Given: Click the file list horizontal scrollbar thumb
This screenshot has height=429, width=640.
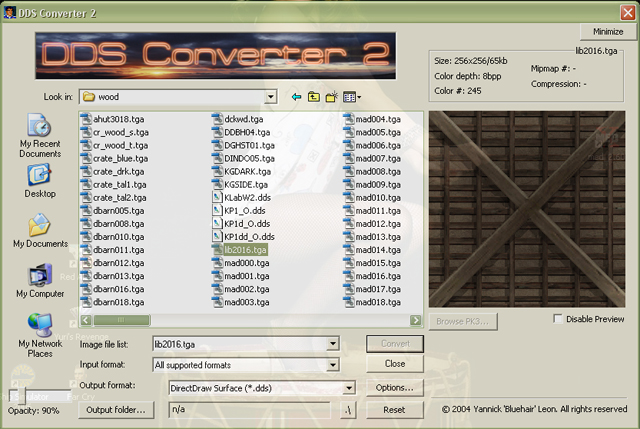Looking at the screenshot, I should tap(122, 320).
